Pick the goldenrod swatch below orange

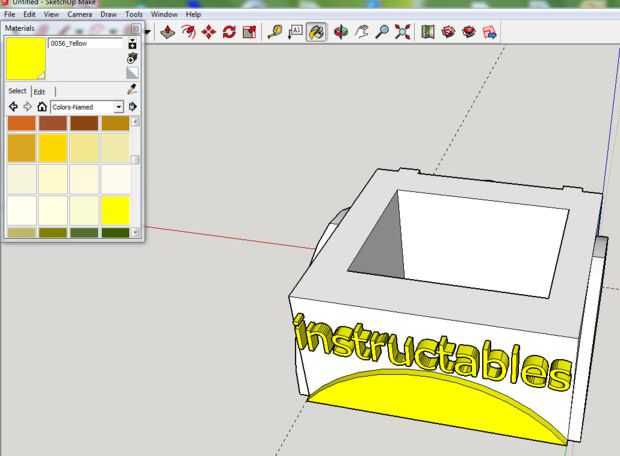point(21,148)
